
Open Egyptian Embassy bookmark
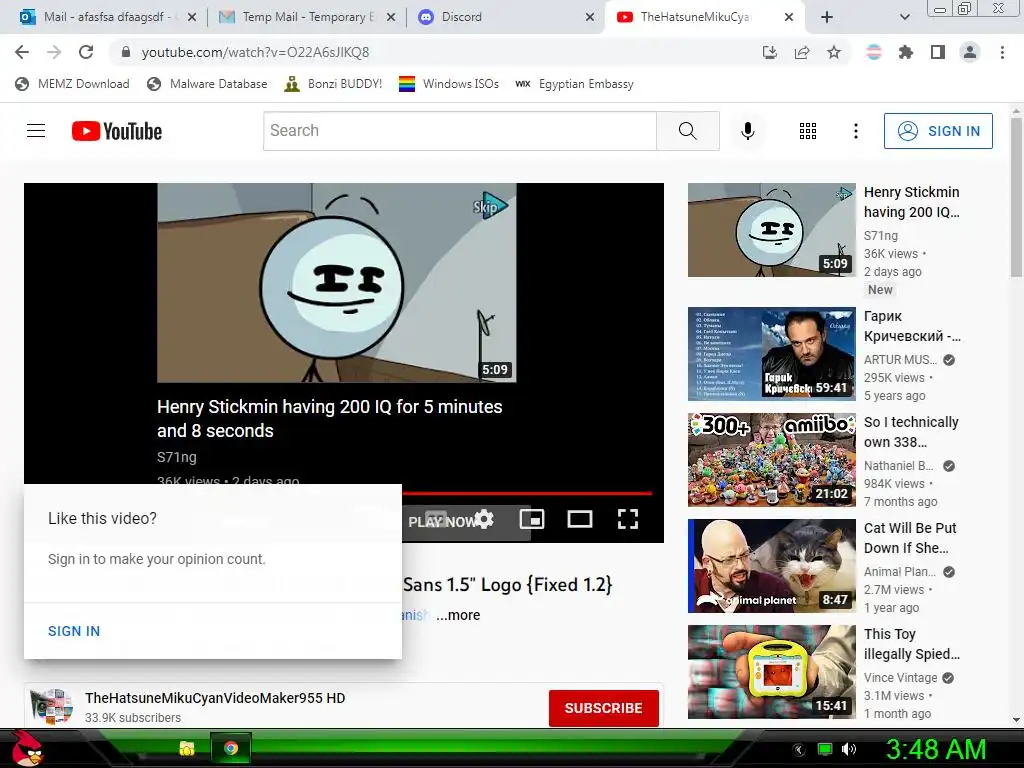[574, 84]
